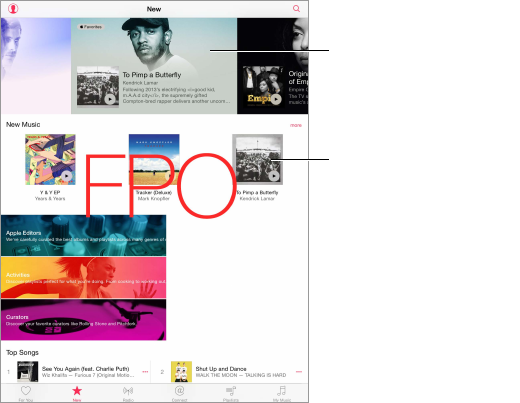Open the account profile icon

tap(13, 8)
